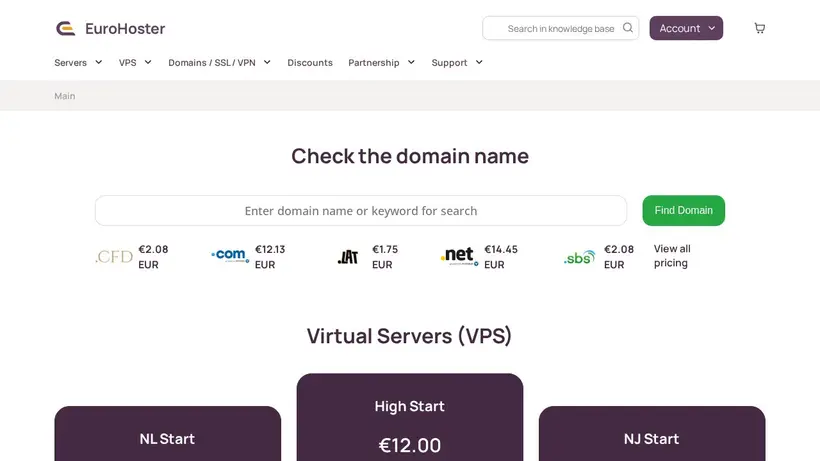Image resolution: width=820 pixels, height=461 pixels.
Task: Click the .LAT domain logo
Action: [x=348, y=257]
